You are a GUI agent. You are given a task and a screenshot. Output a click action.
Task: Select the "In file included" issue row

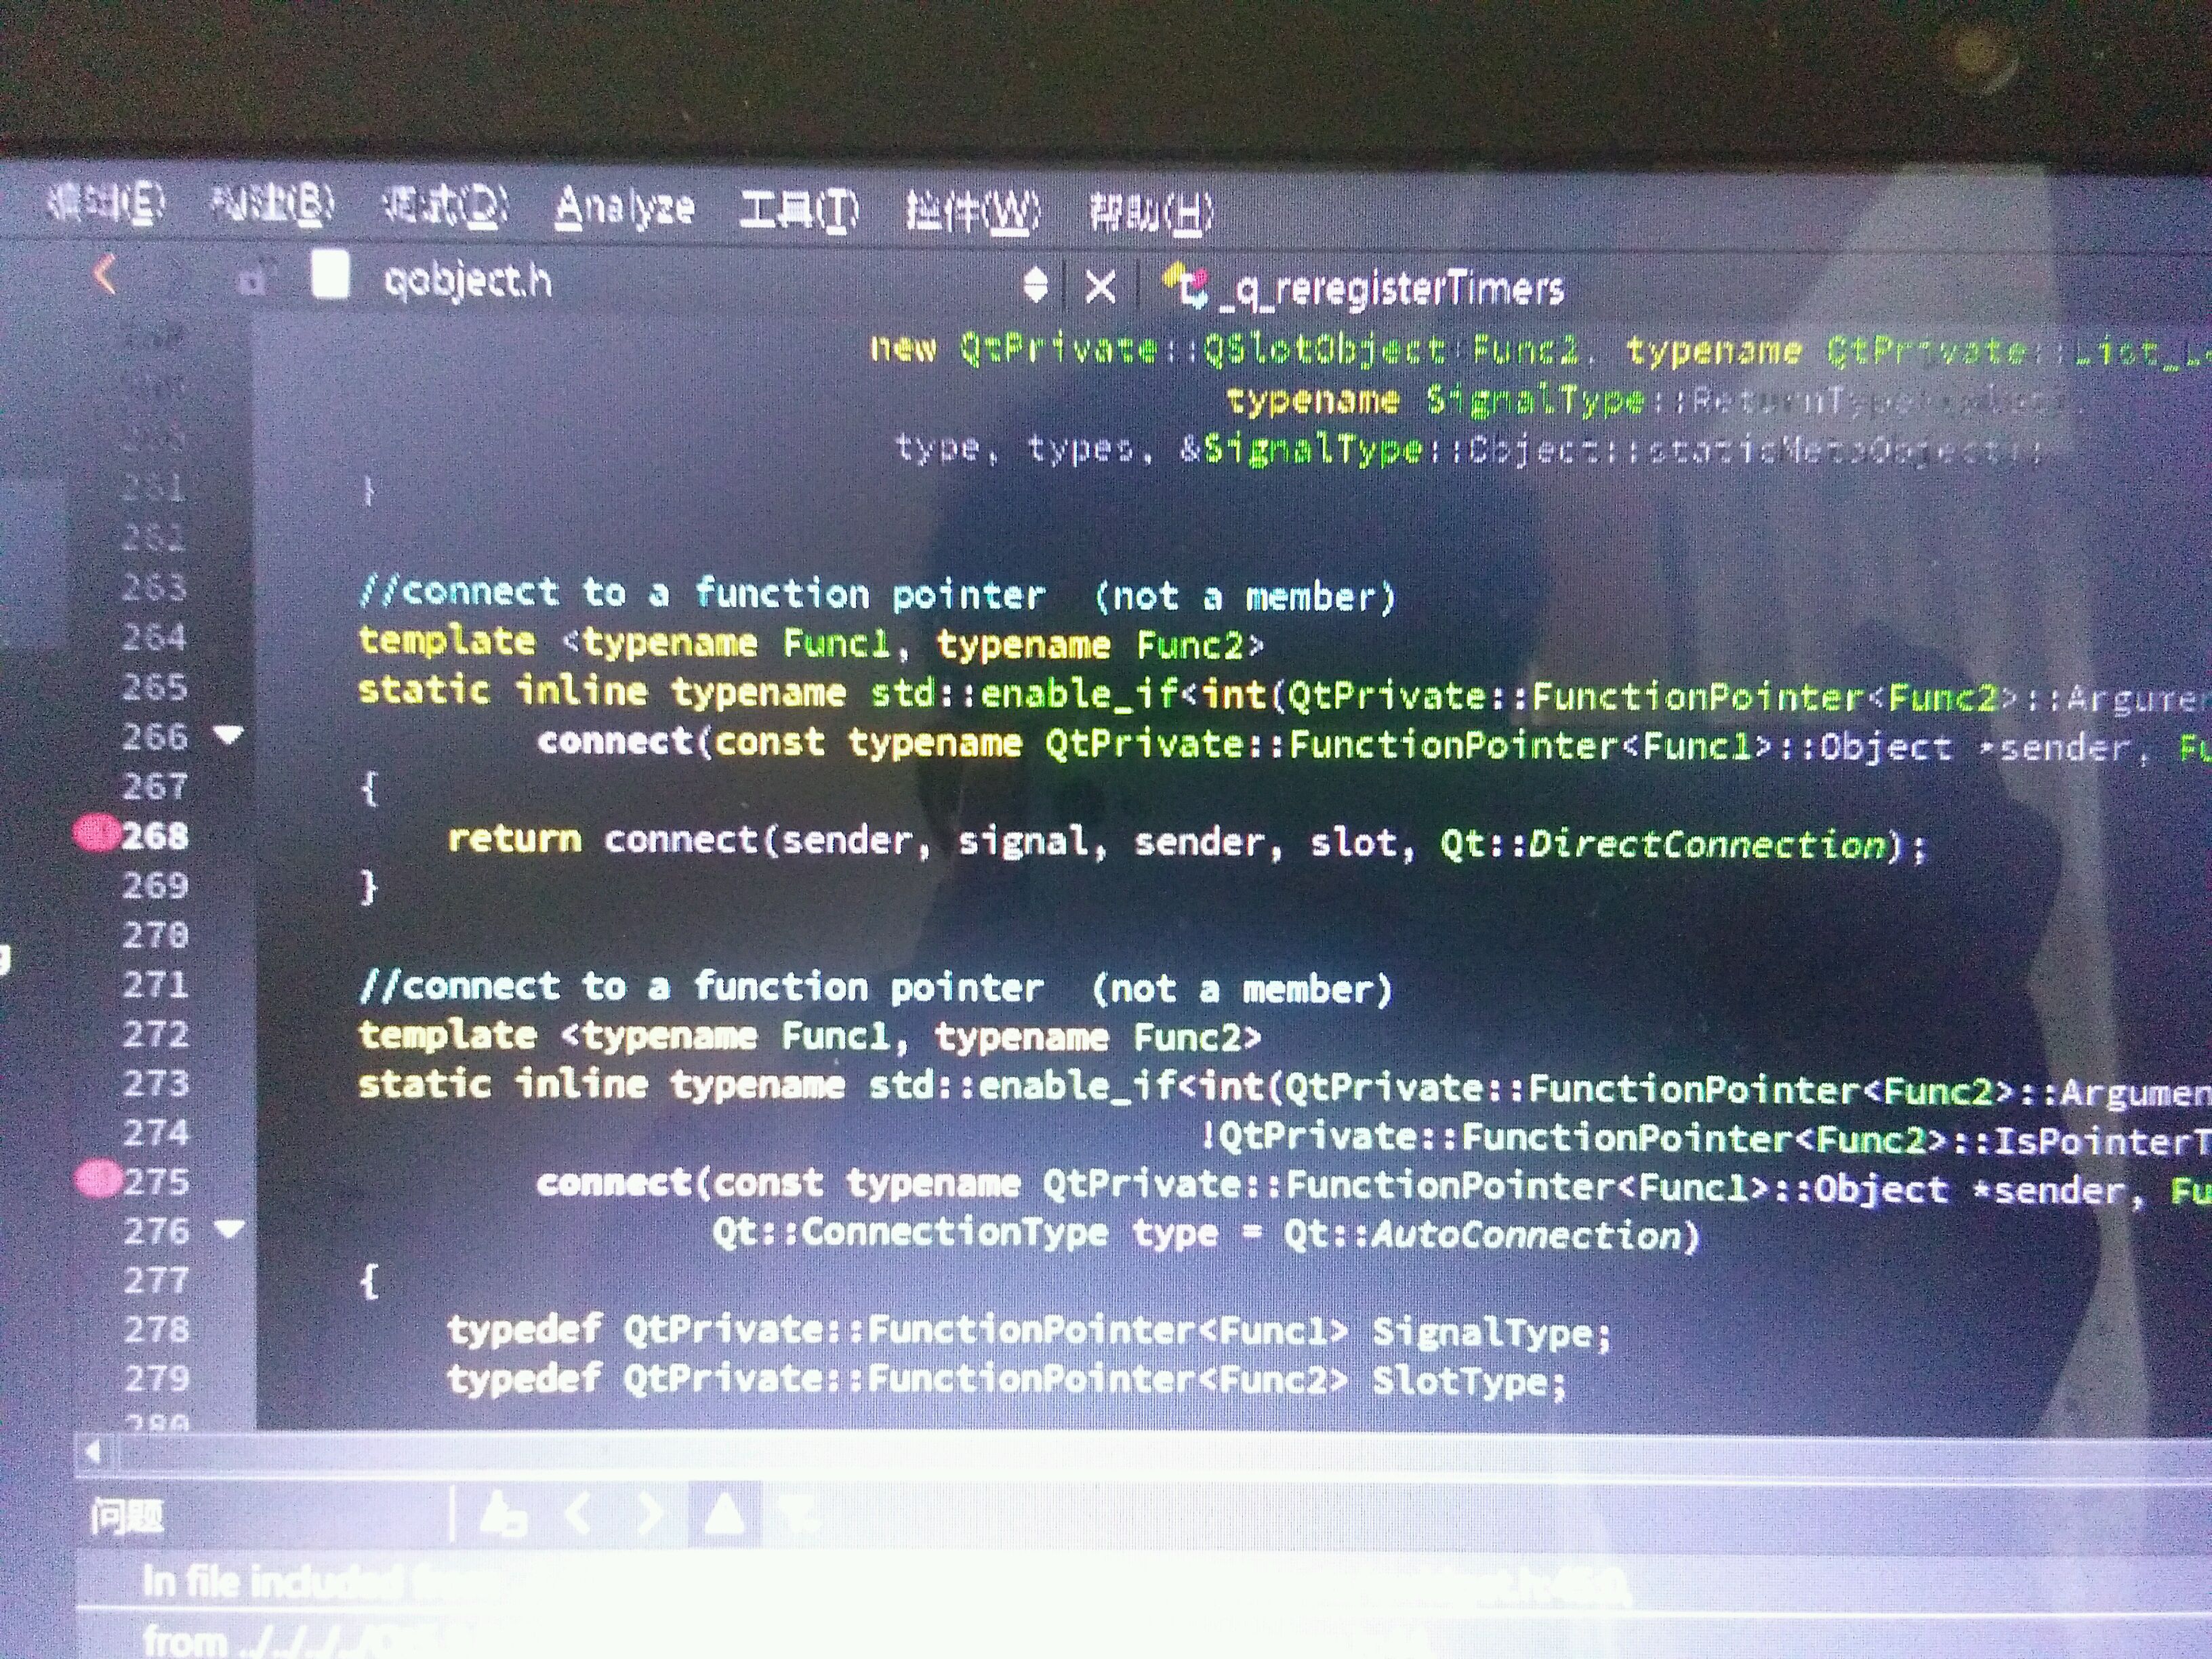click(x=1144, y=1582)
